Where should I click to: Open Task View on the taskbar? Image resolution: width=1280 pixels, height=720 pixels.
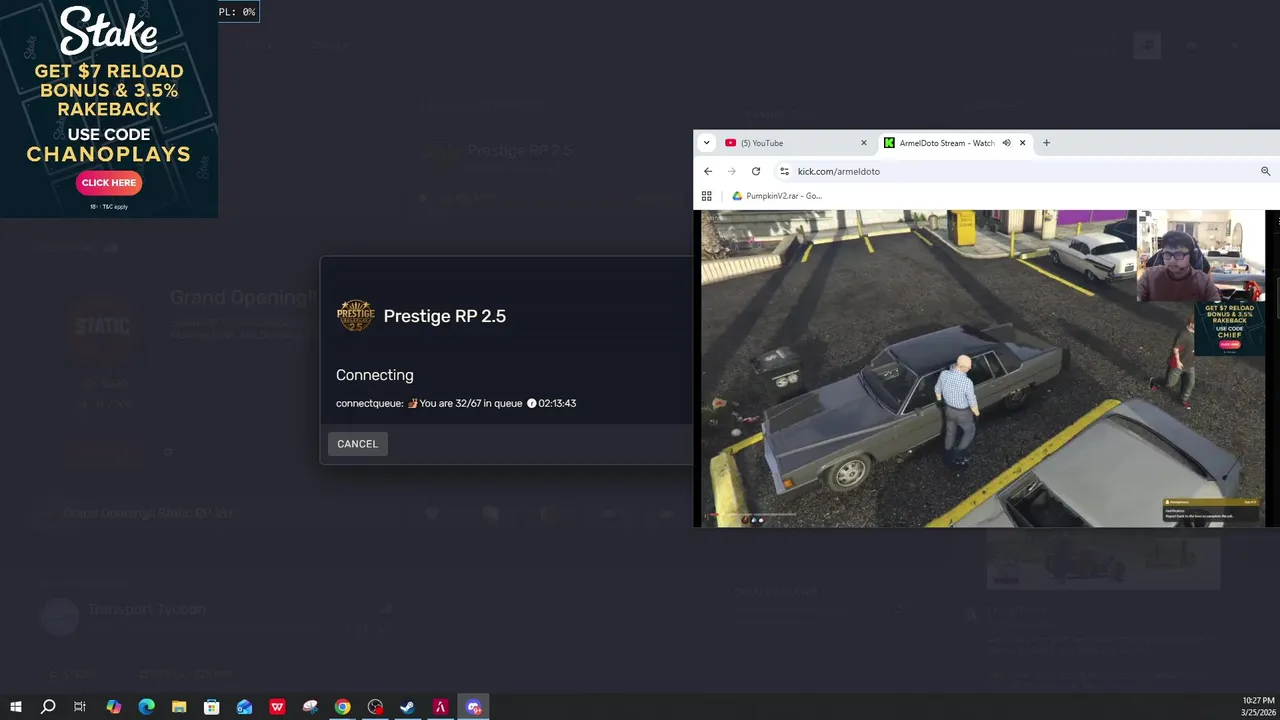pos(80,707)
